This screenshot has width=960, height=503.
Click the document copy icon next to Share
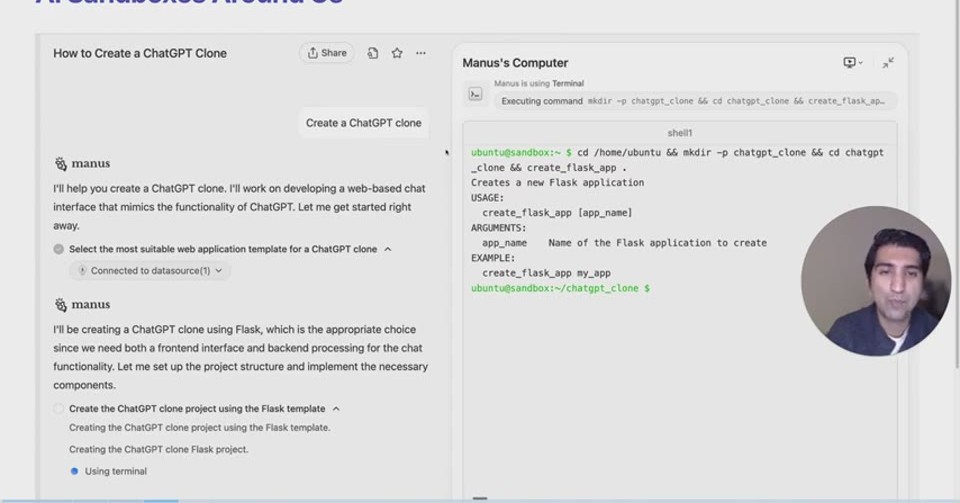pyautogui.click(x=372, y=53)
